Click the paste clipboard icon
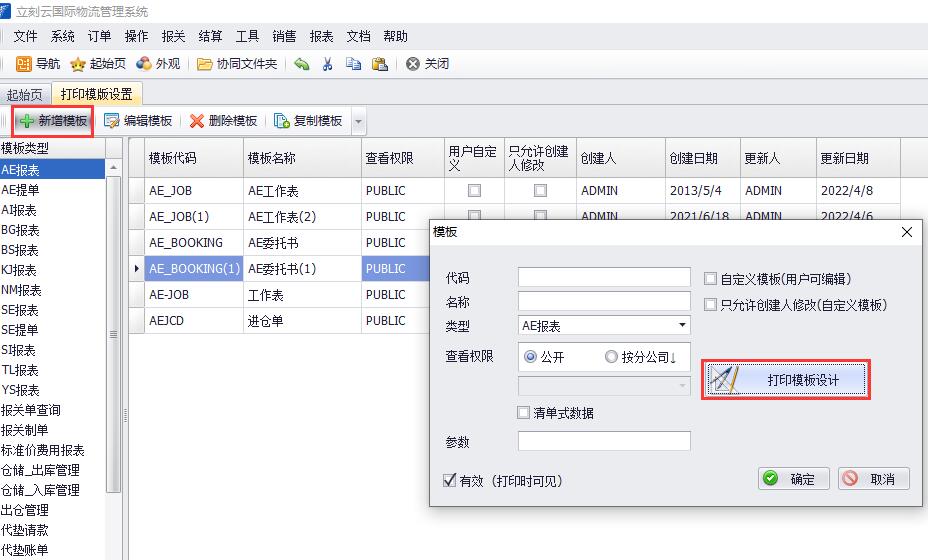 coord(379,64)
